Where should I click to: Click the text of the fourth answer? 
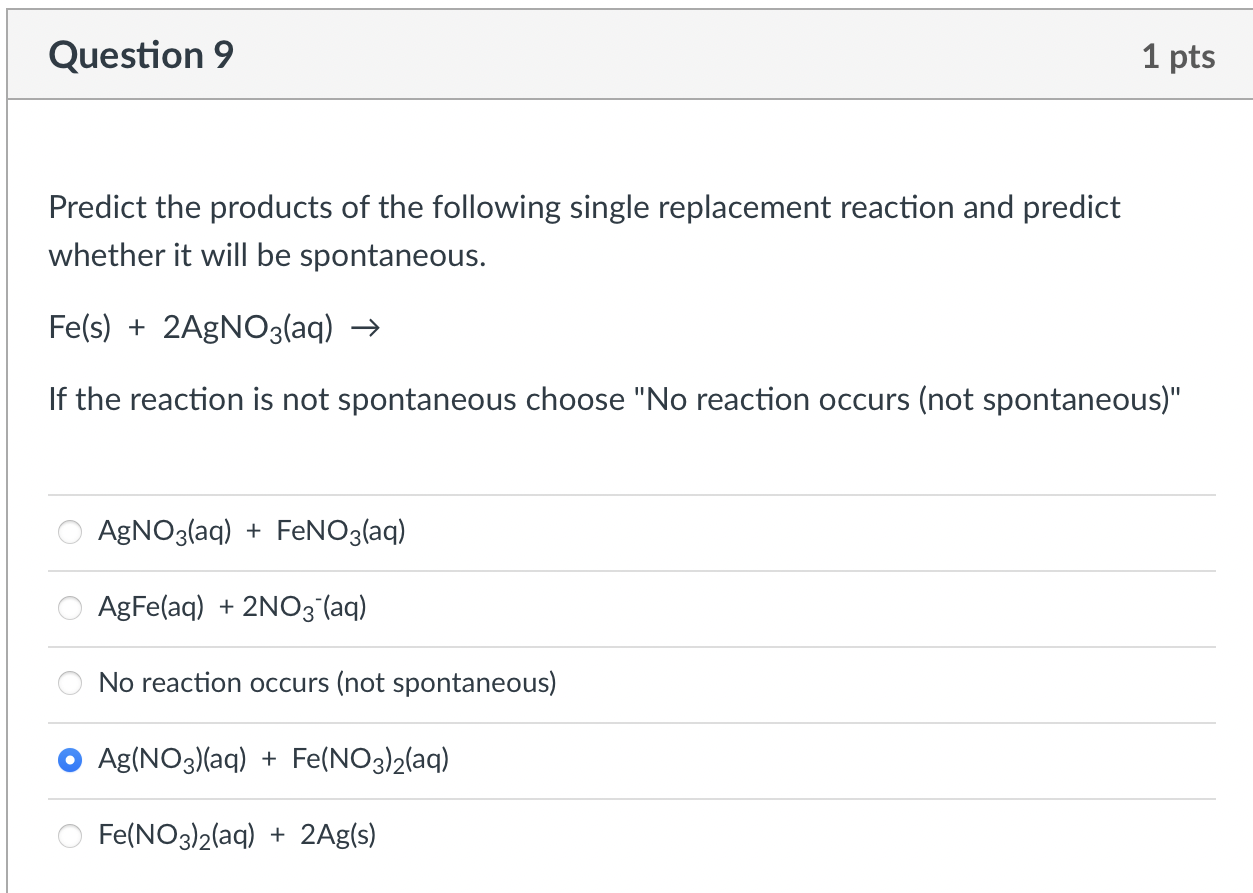coord(273,760)
